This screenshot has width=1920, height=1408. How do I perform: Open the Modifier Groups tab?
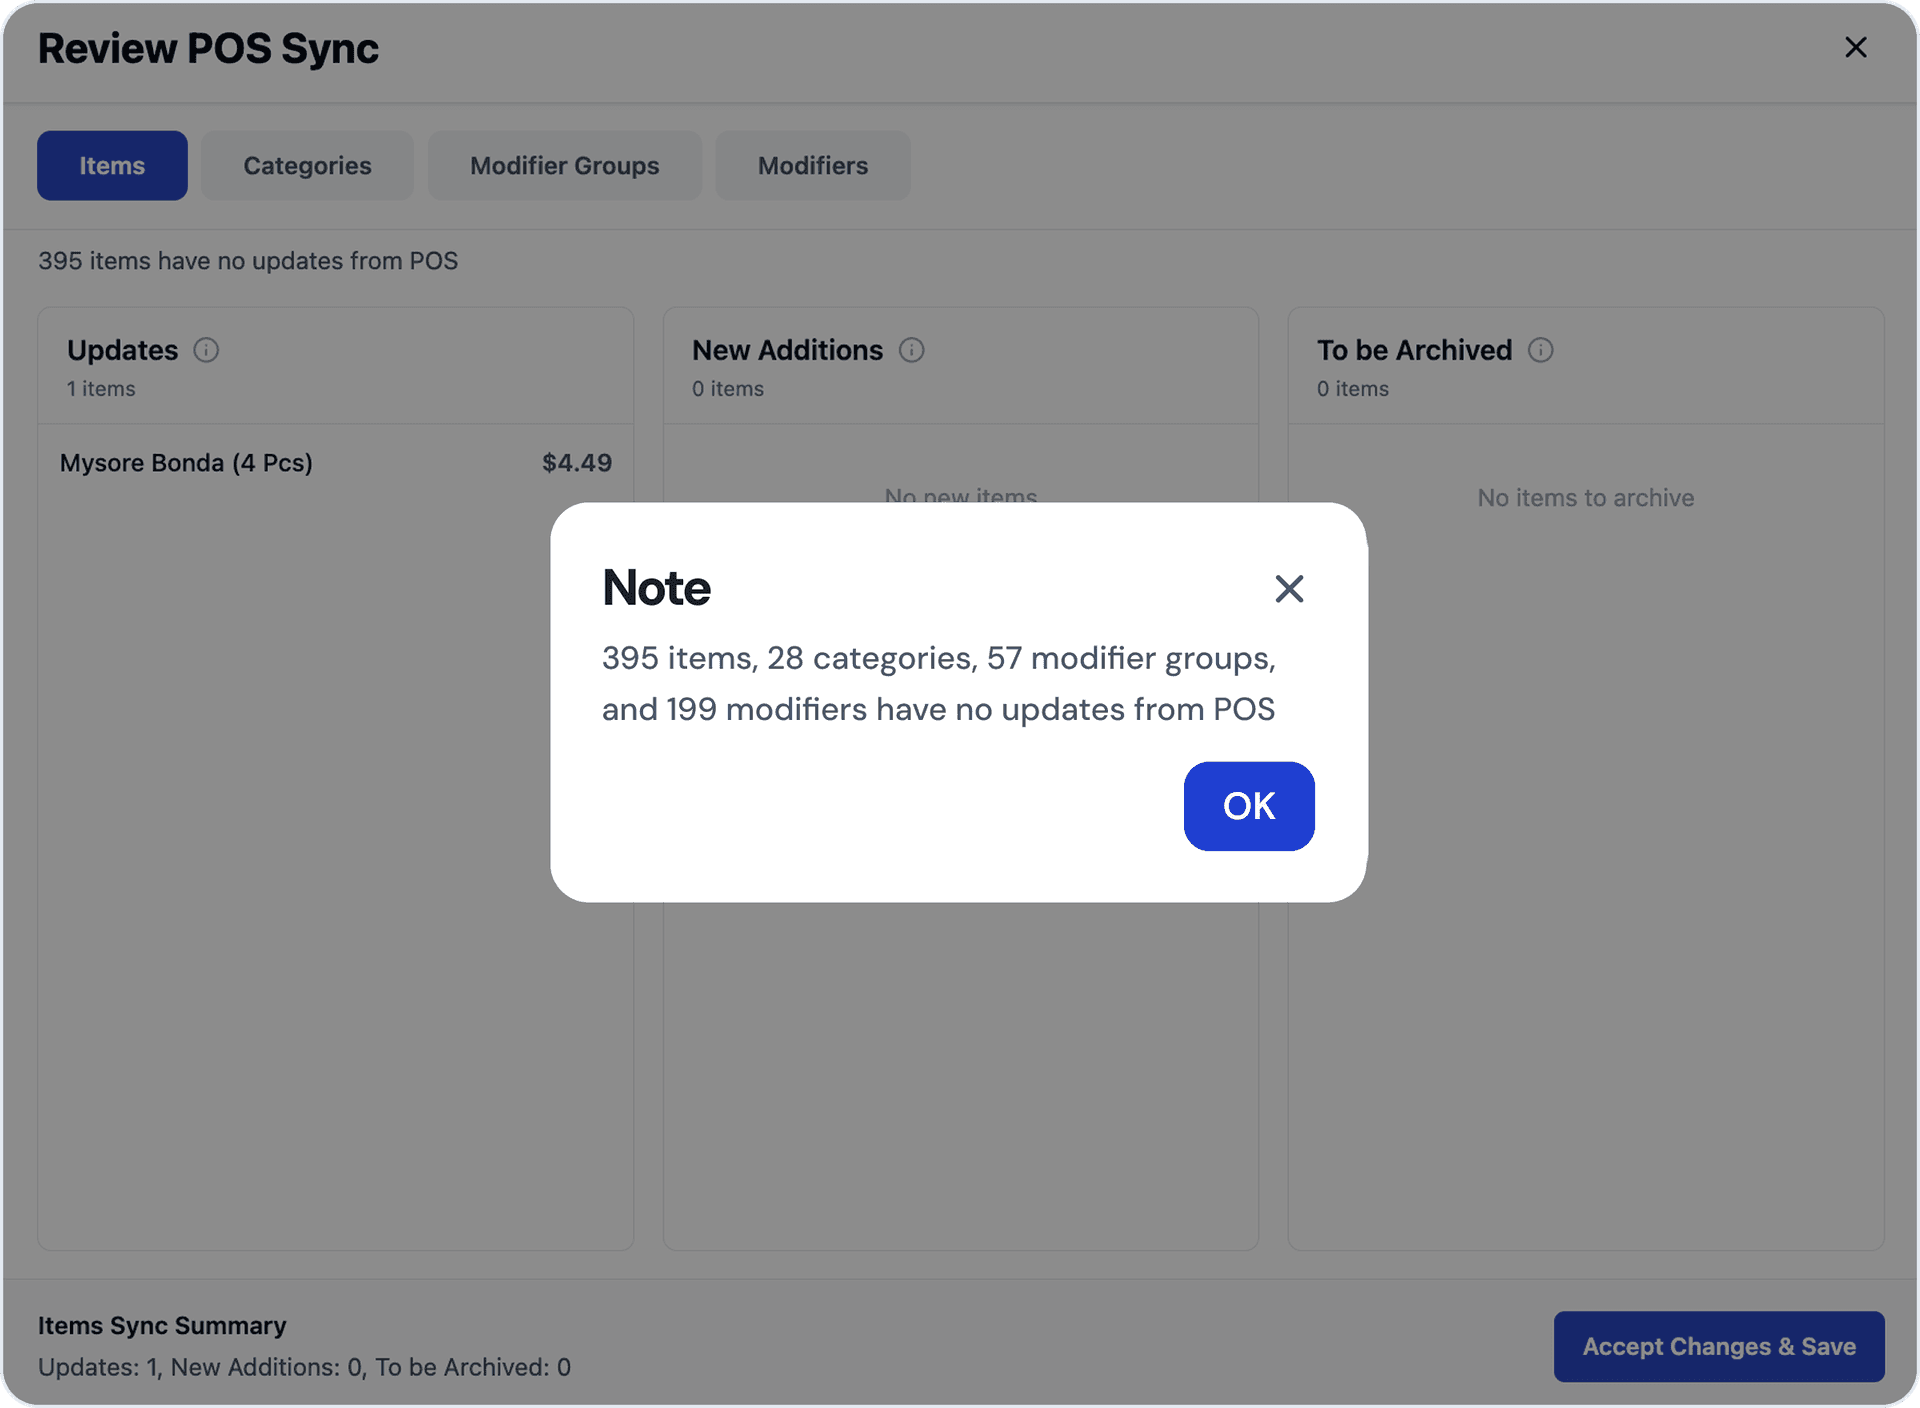(565, 165)
